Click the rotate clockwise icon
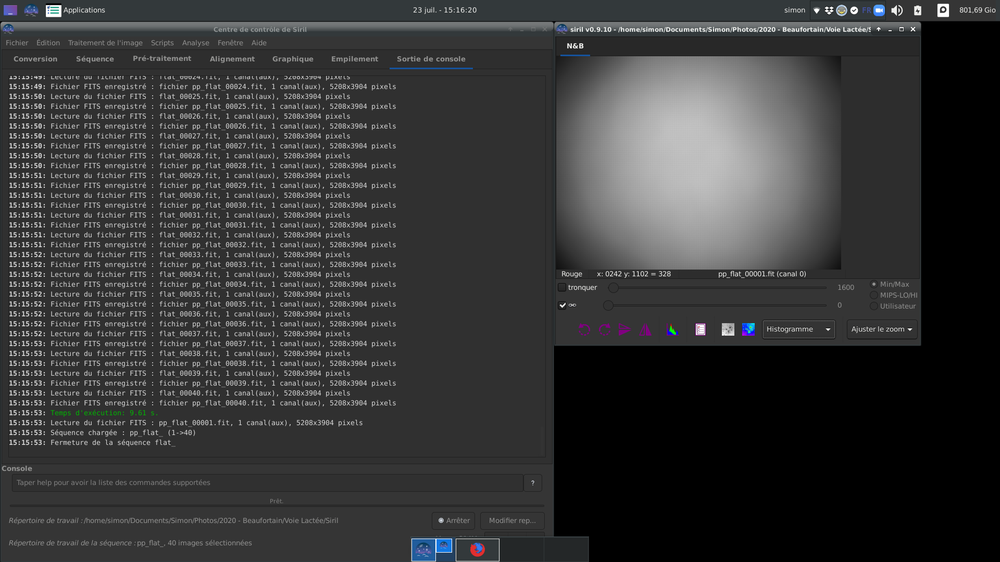Viewport: 1000px width, 562px height. 605,330
